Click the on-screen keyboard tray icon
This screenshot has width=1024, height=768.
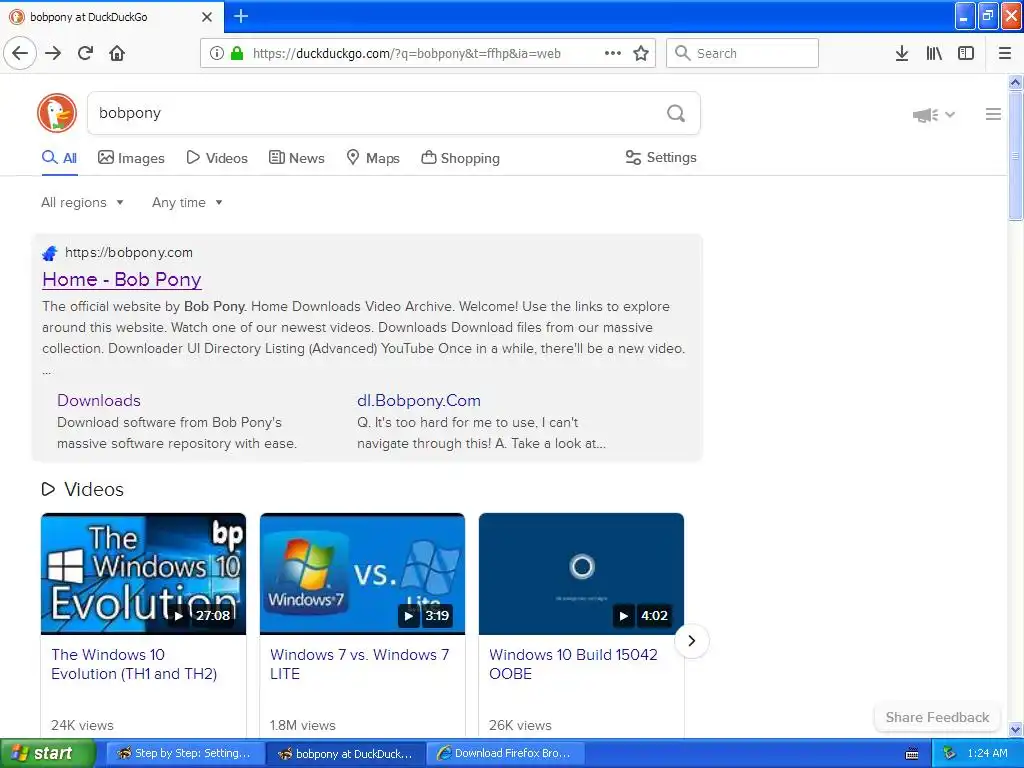point(912,754)
